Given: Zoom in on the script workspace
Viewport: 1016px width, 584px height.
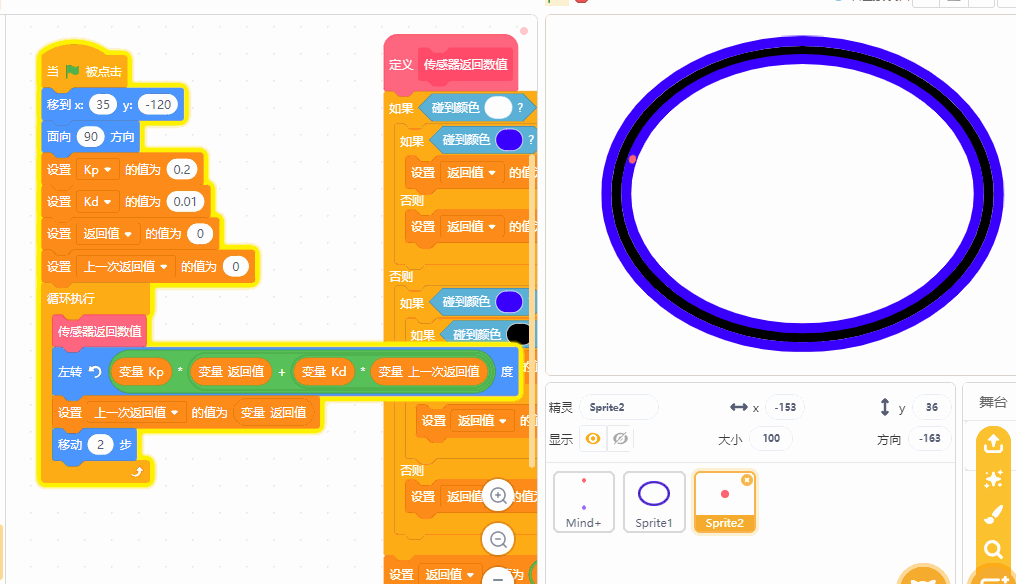Looking at the screenshot, I should pyautogui.click(x=498, y=496).
